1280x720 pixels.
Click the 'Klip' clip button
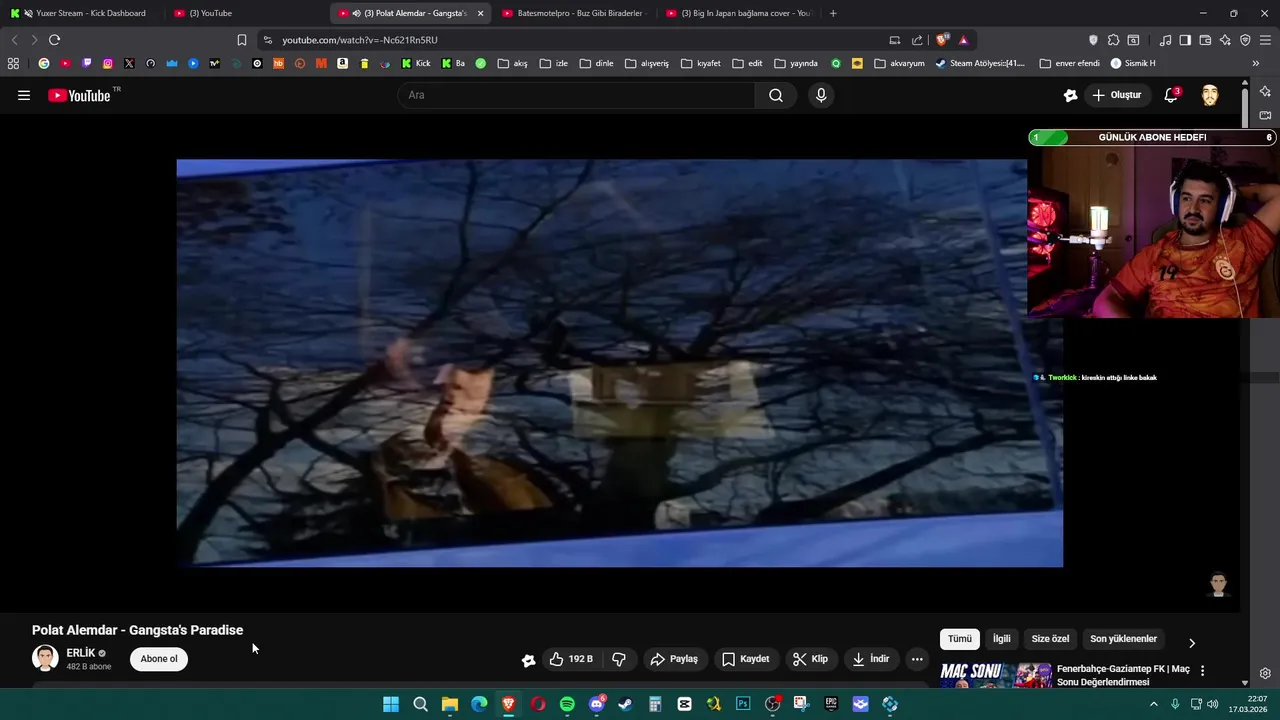810,659
